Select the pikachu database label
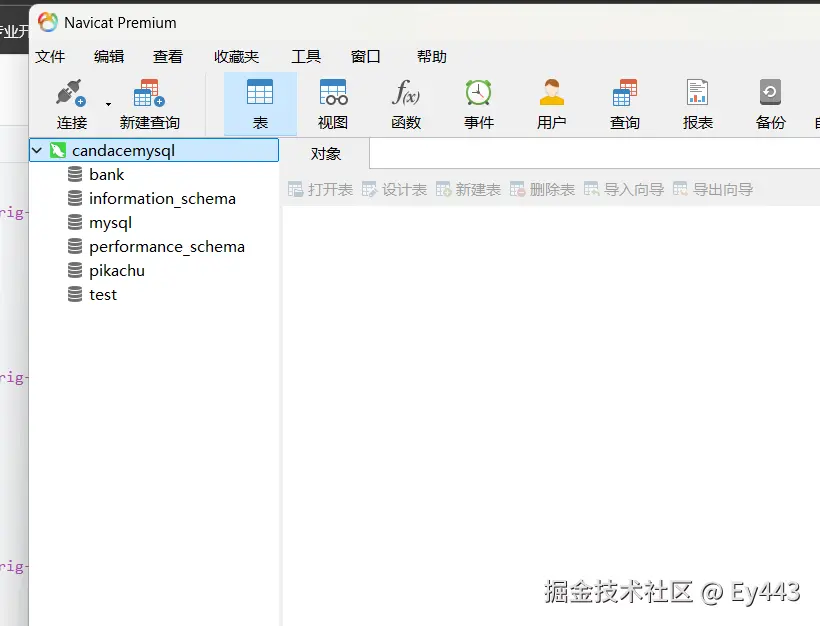The image size is (820, 626). [x=117, y=271]
